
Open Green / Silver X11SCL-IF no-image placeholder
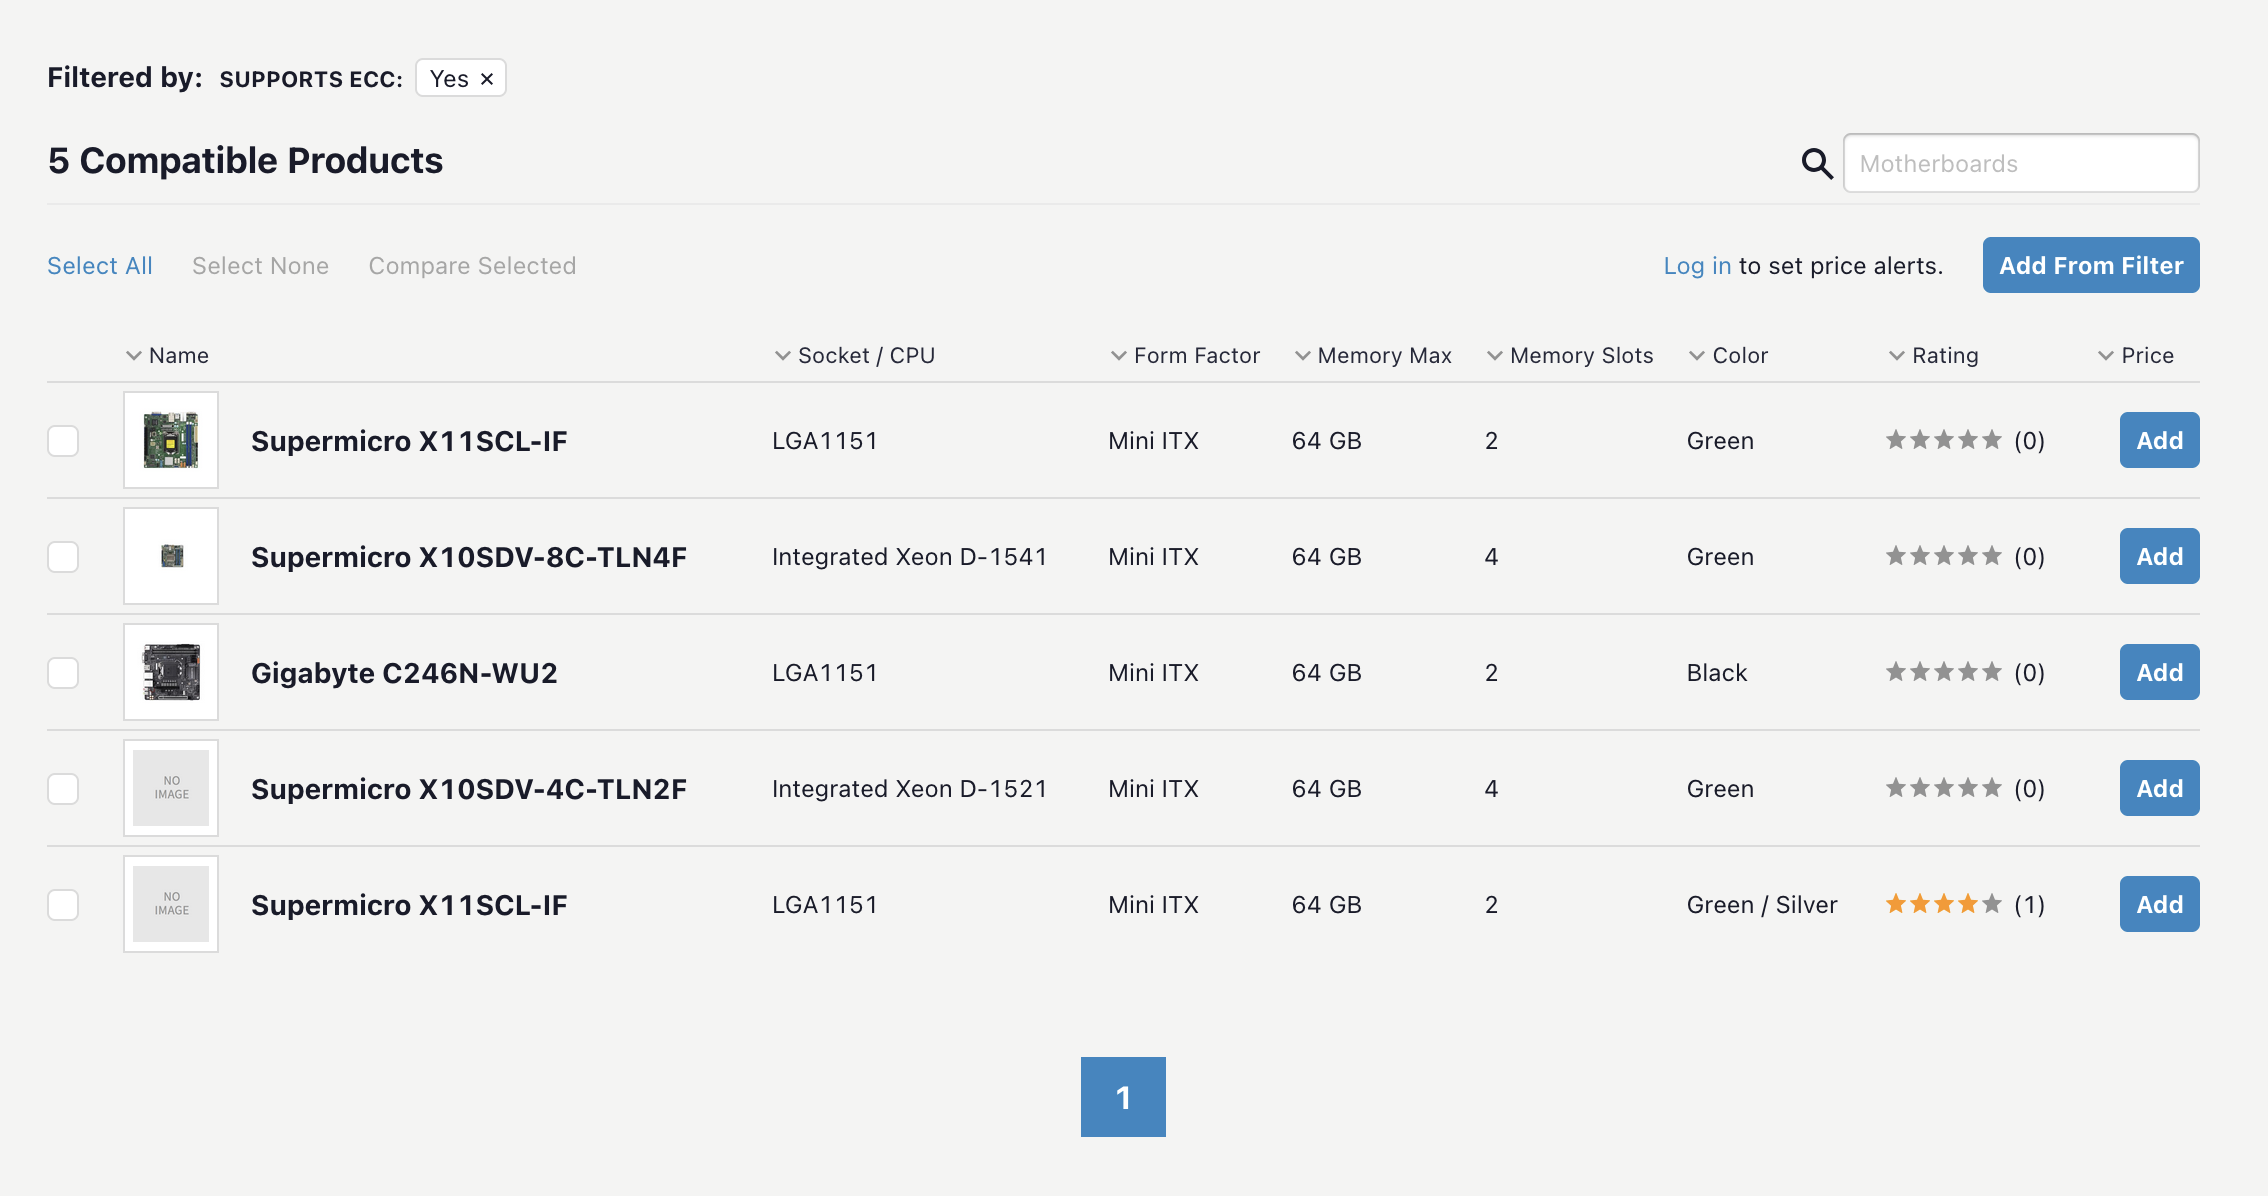(171, 904)
